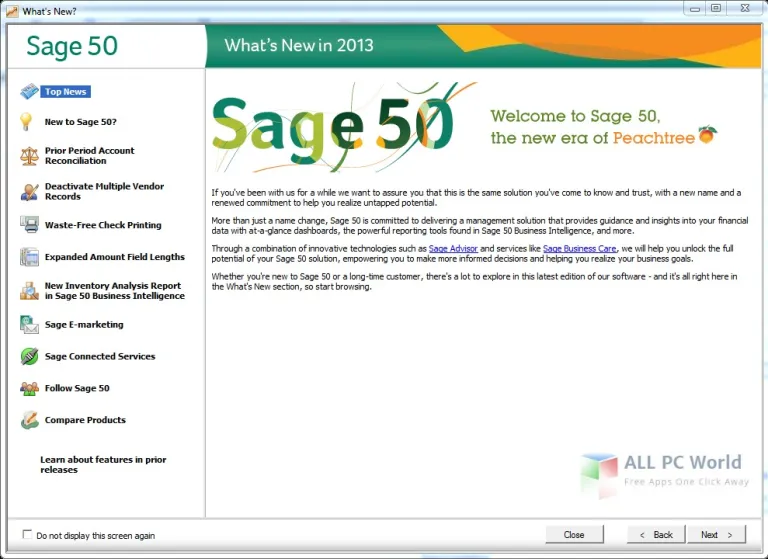768x559 pixels.
Task: Open 'Learn about features in prior releases'
Action: [103, 465]
